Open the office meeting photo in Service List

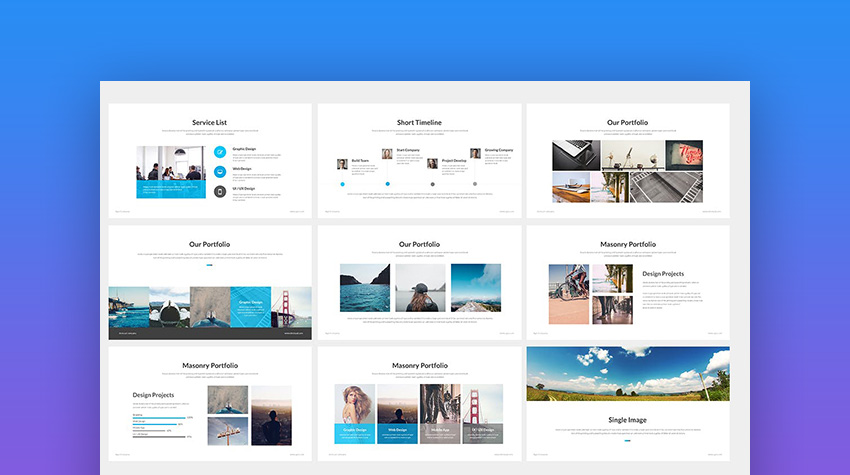click(171, 172)
